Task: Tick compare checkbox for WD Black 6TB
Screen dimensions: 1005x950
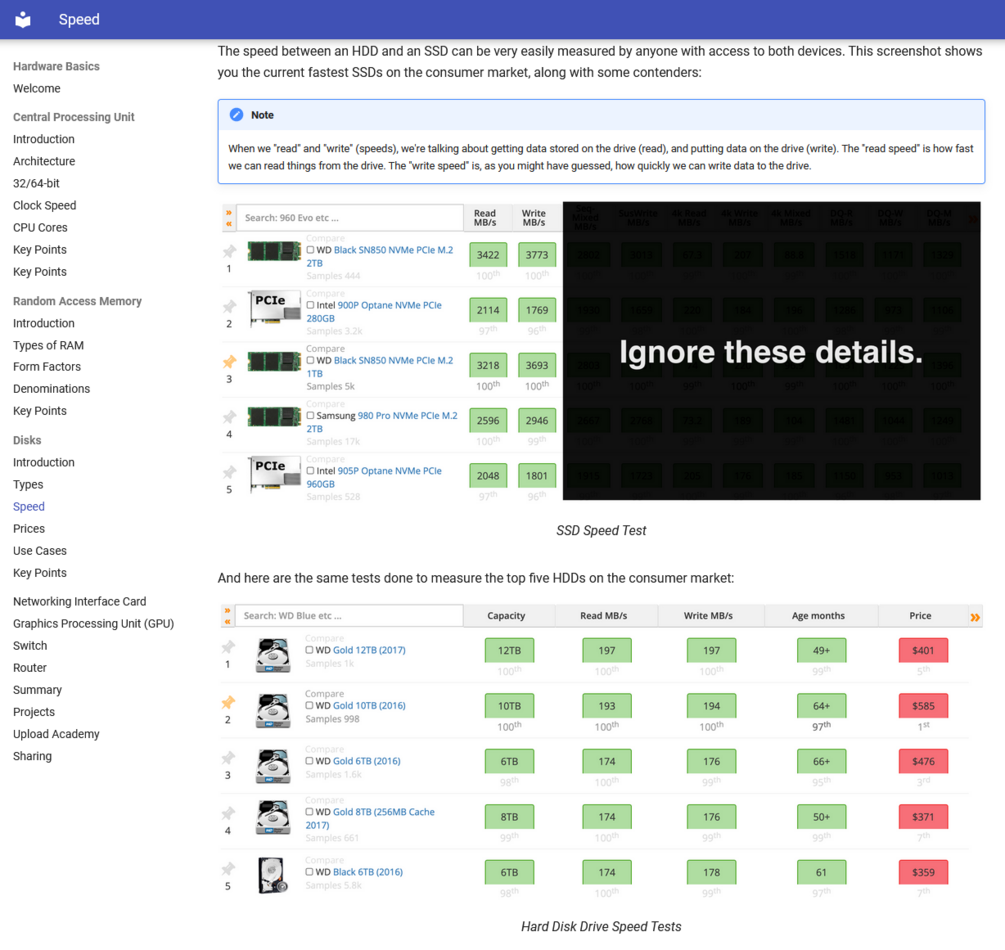Action: [310, 872]
